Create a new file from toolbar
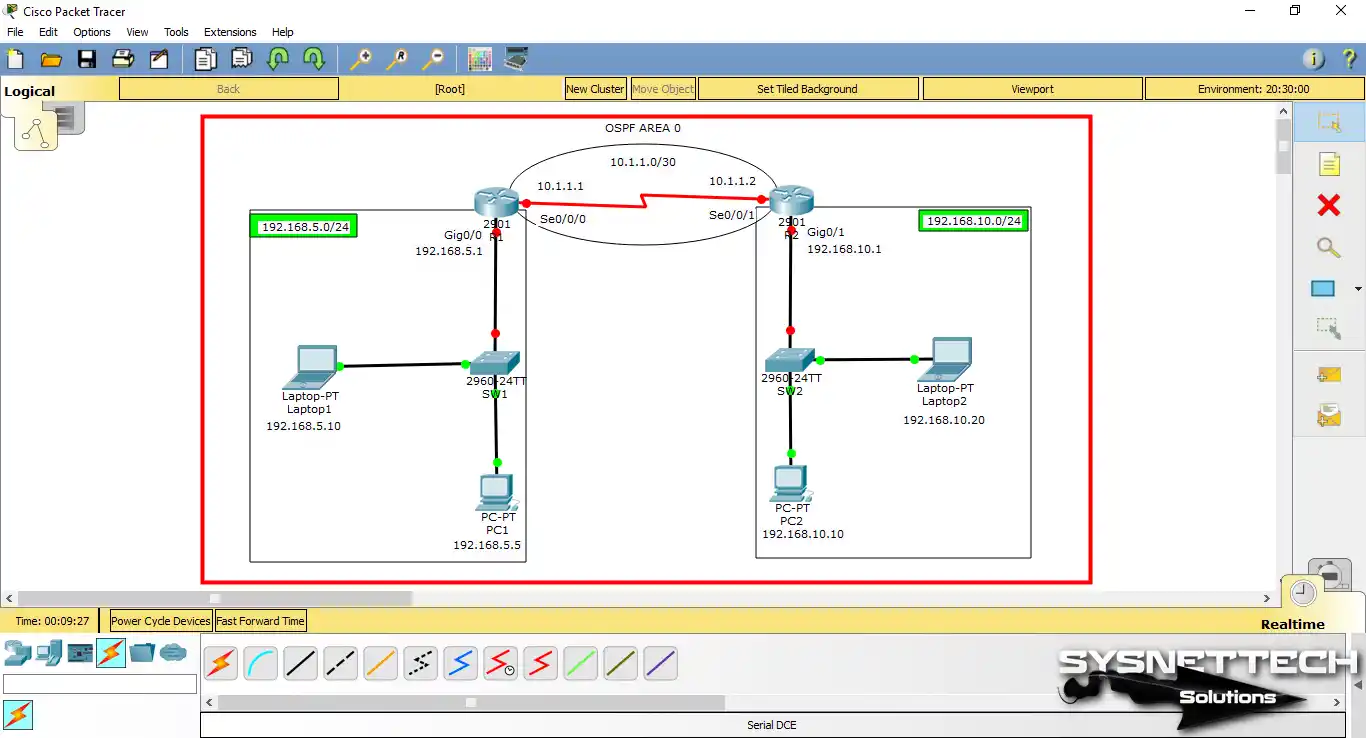The image size is (1366, 738). 15,59
